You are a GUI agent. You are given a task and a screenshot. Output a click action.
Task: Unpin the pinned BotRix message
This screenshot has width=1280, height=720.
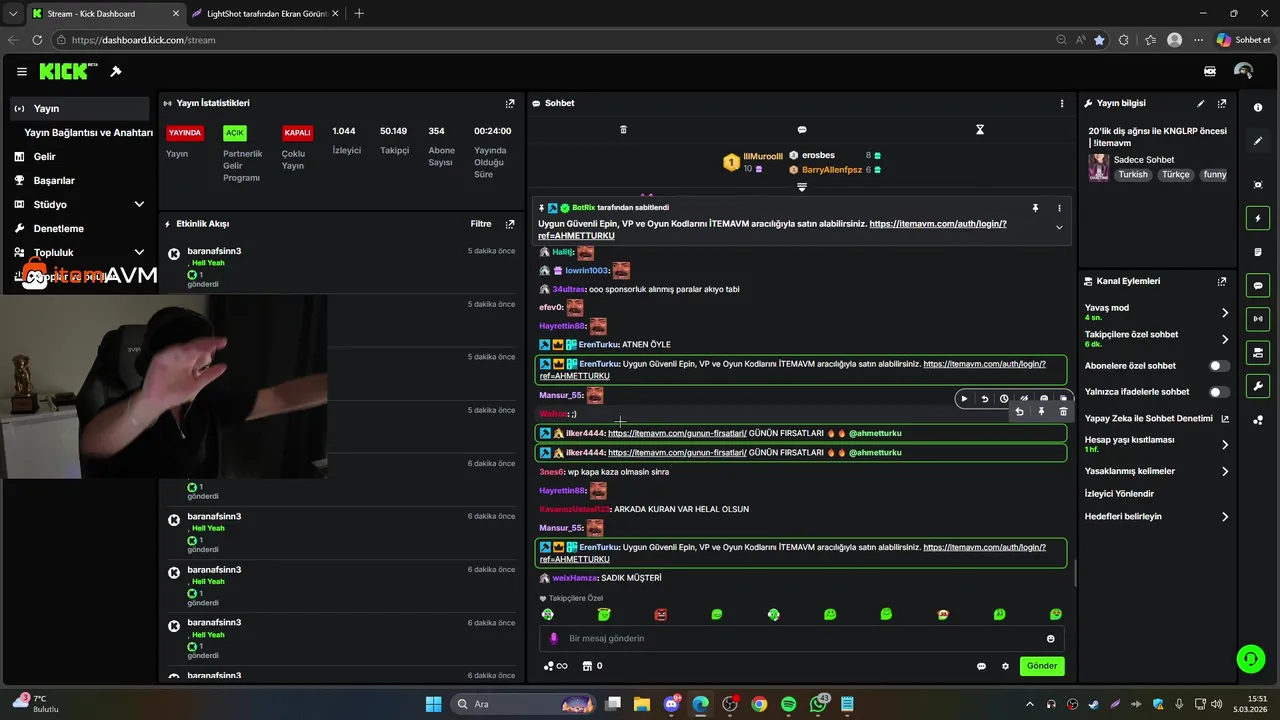click(x=1035, y=208)
